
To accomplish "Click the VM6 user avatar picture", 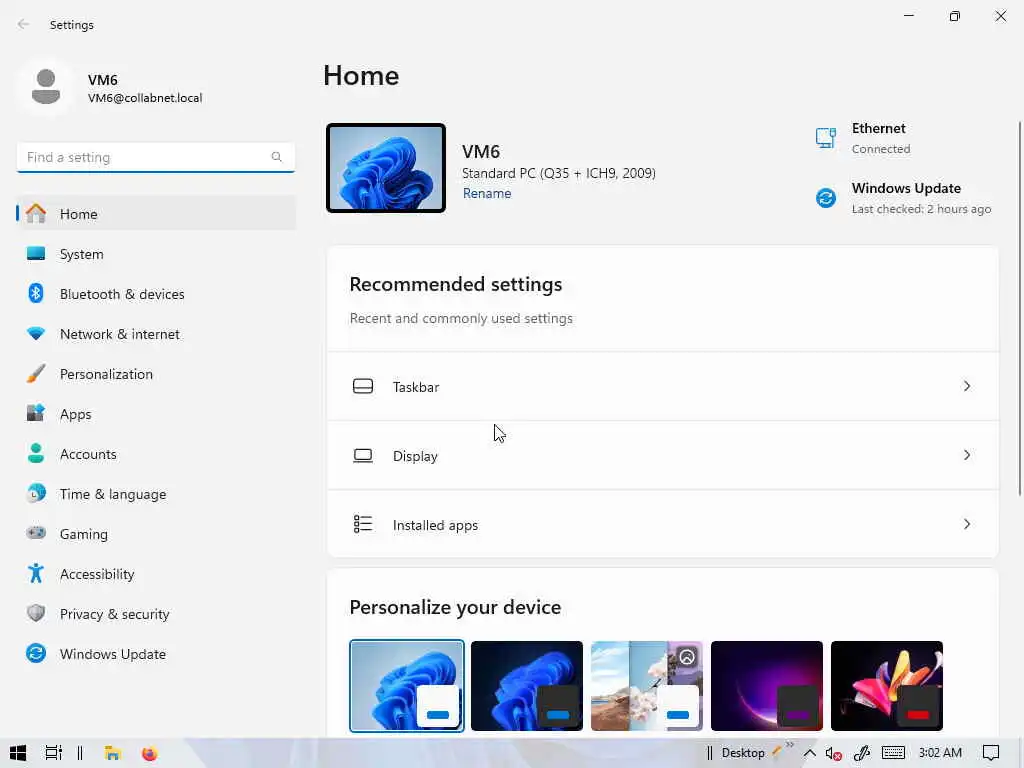I will (46, 87).
